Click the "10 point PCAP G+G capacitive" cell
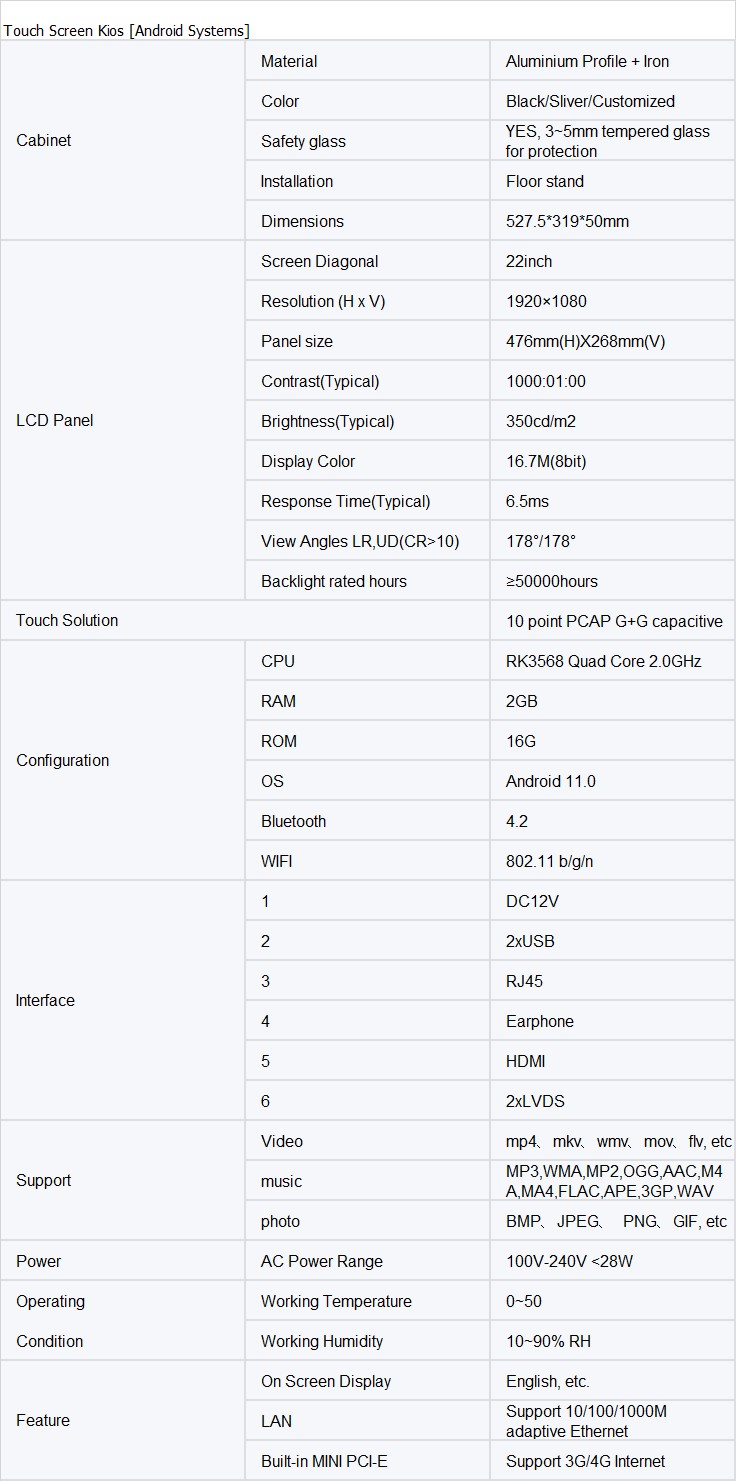This screenshot has width=736, height=1481. pos(614,621)
